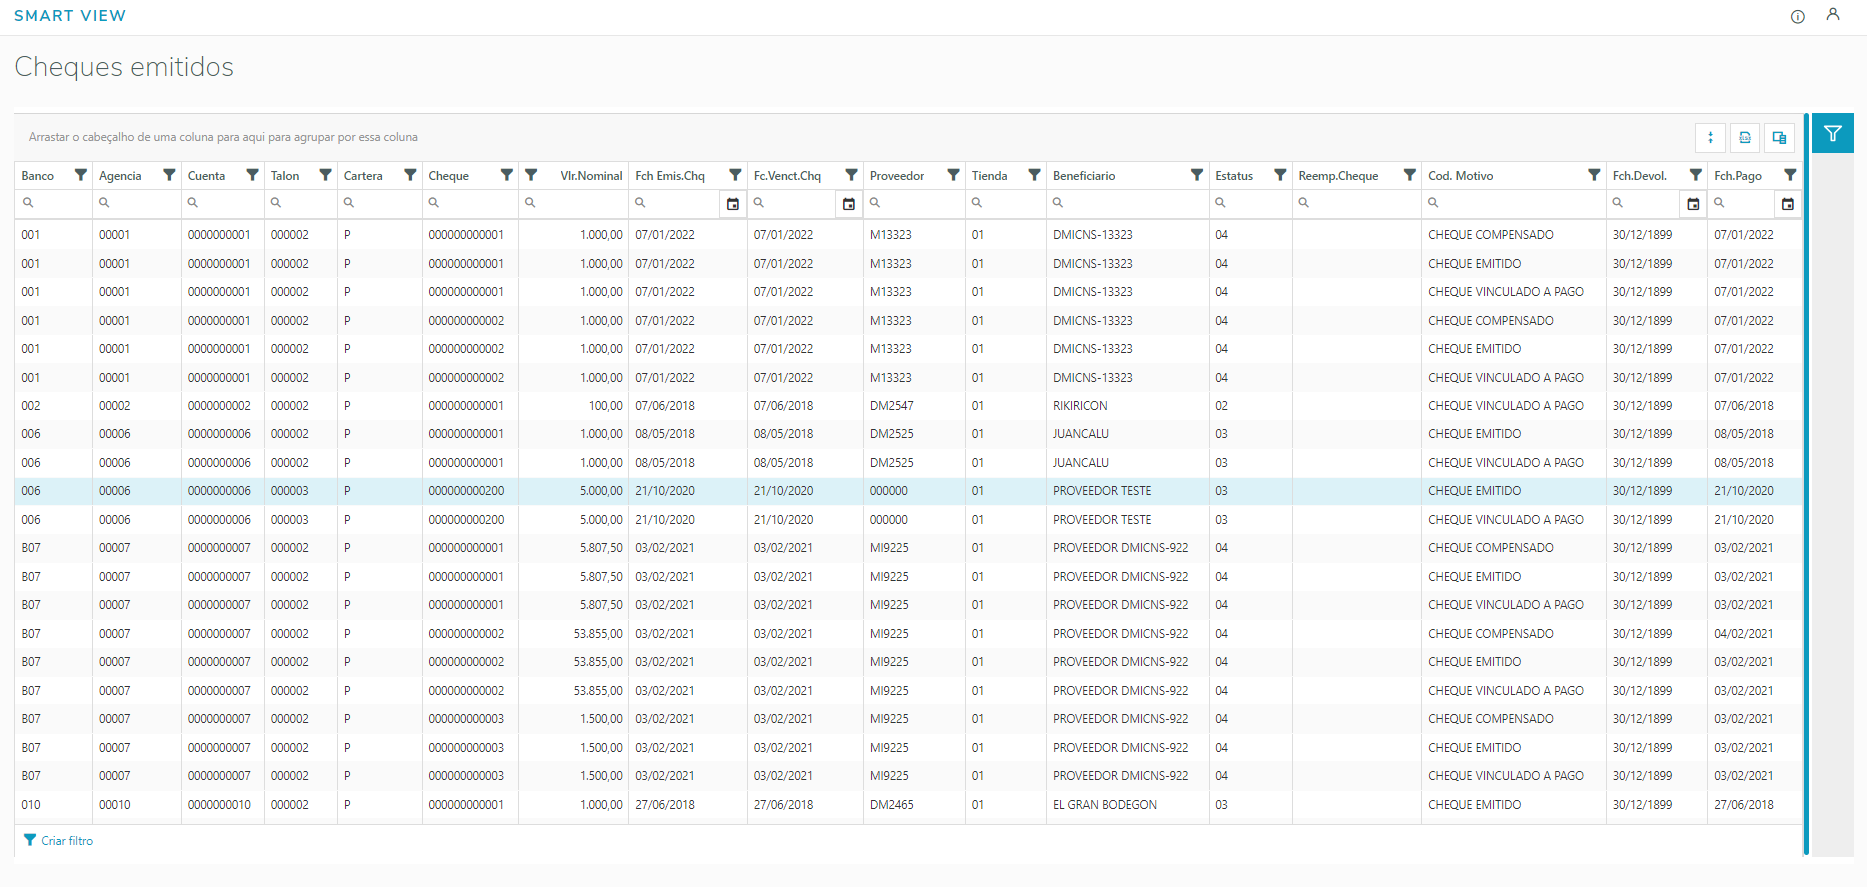Click the Cheques emitidos page heading
The image size is (1867, 887).
click(124, 67)
